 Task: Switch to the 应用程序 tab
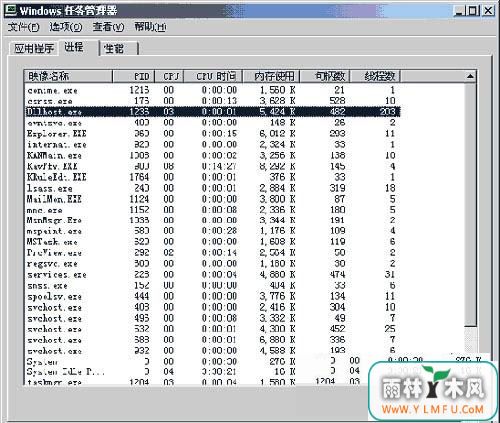[x=34, y=49]
